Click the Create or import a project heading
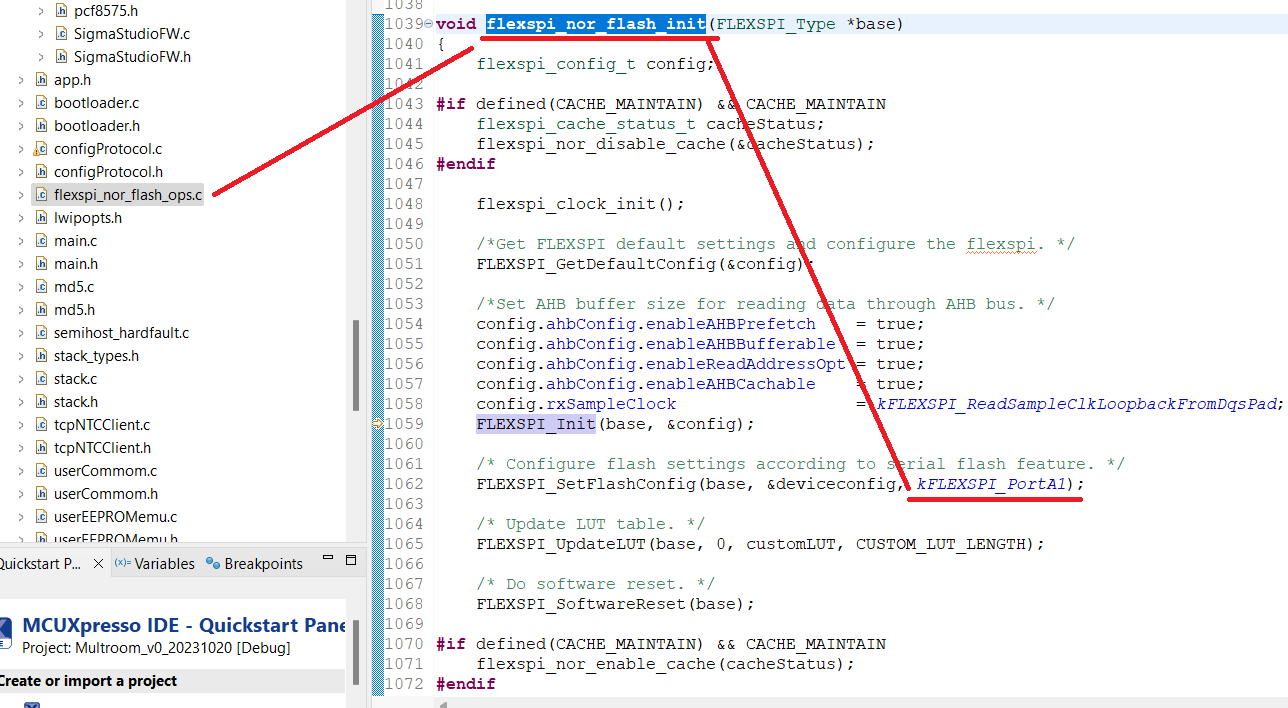1288x708 pixels. click(x=84, y=680)
